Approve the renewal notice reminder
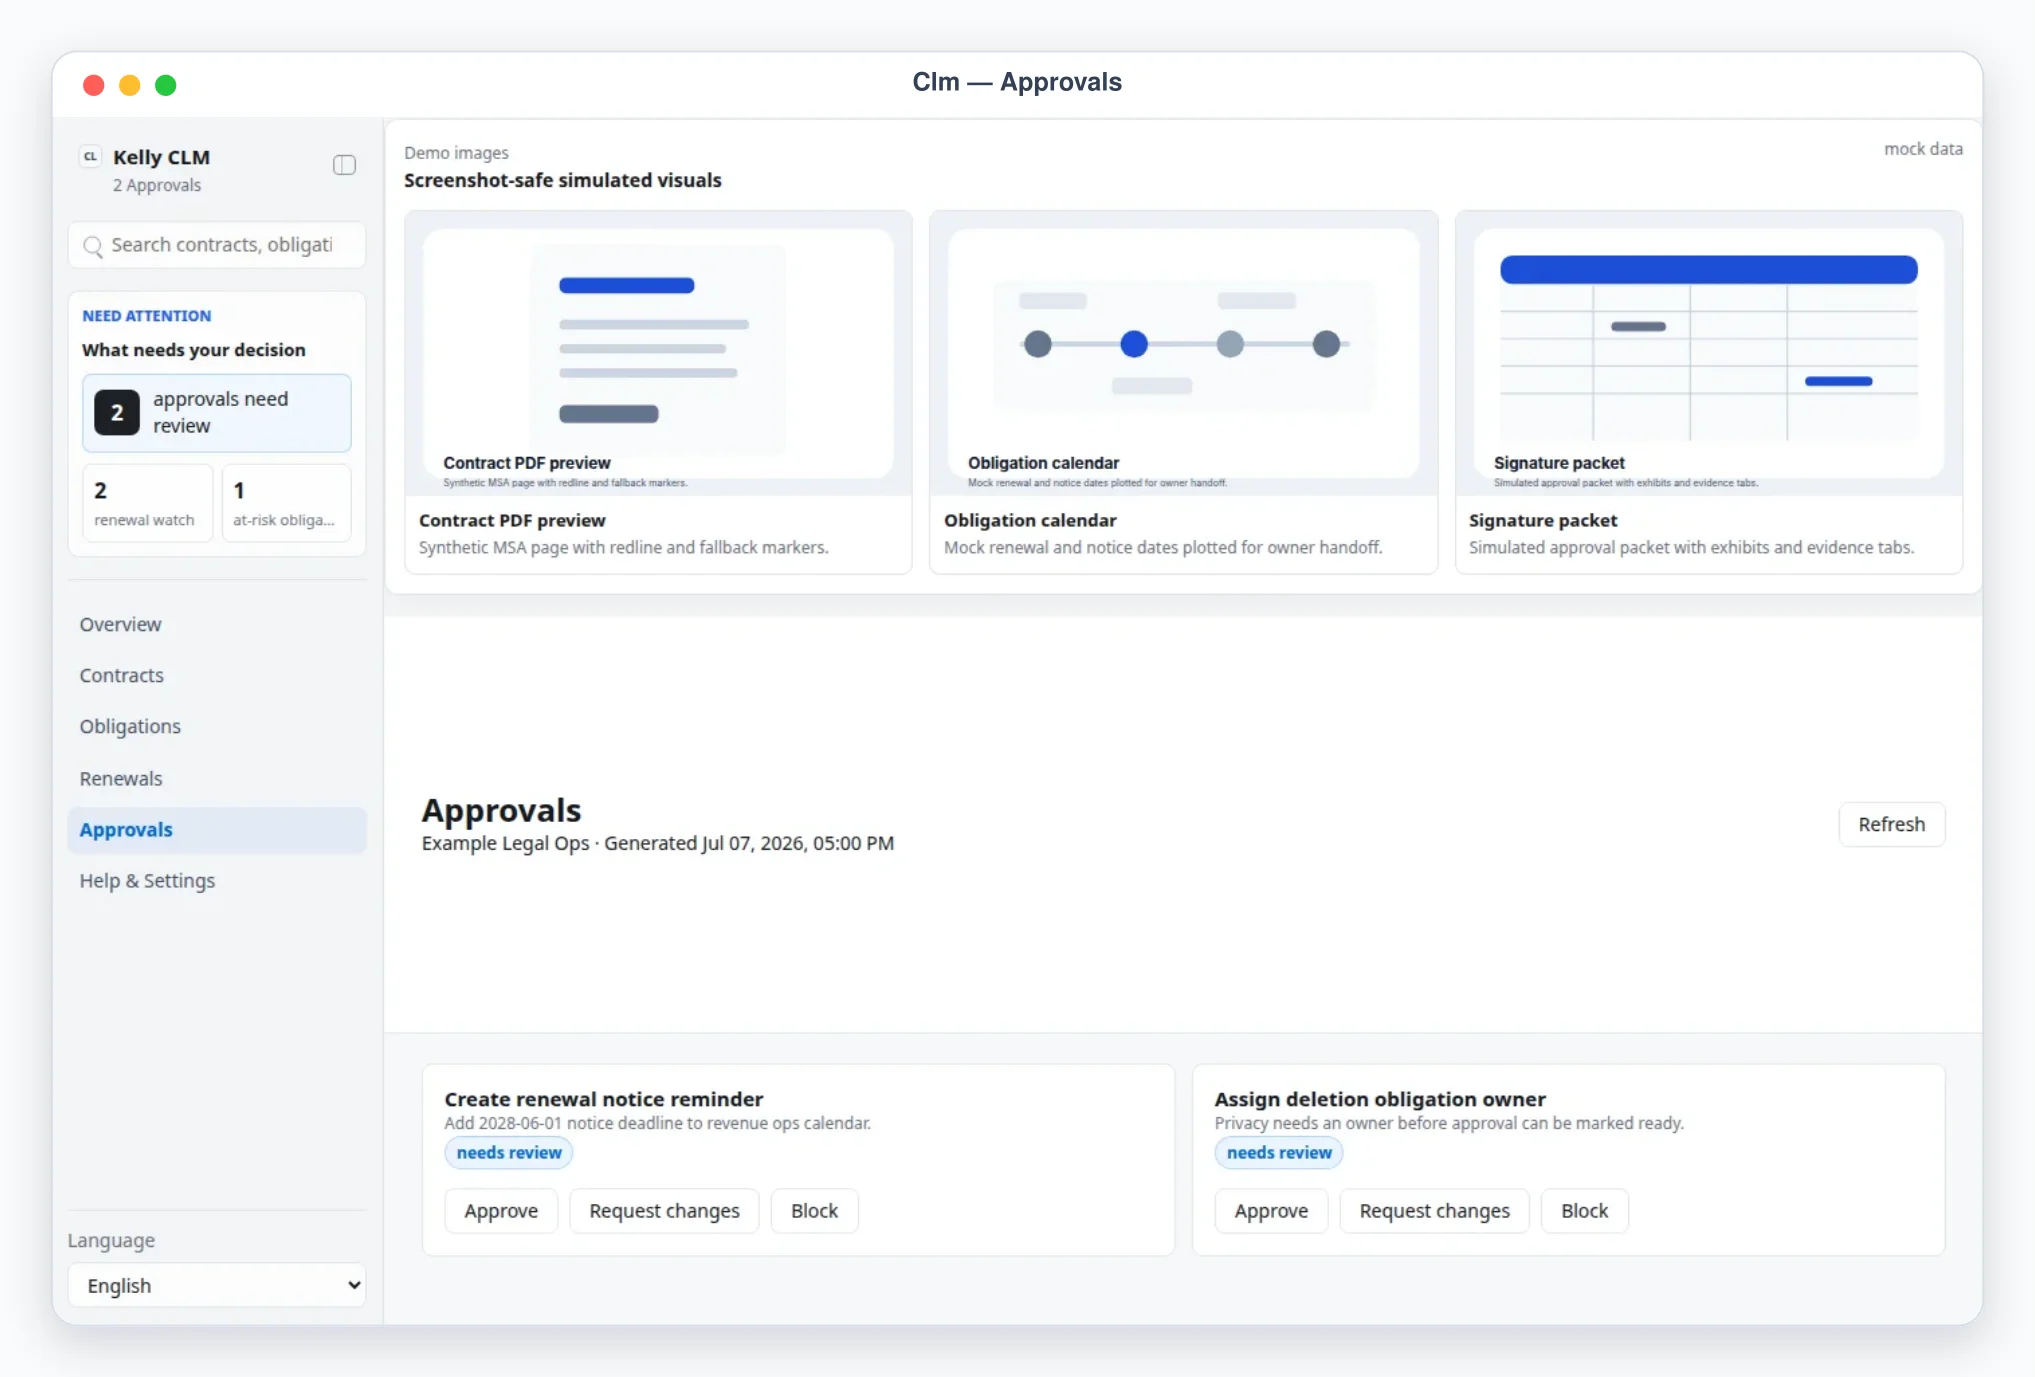 501,1211
